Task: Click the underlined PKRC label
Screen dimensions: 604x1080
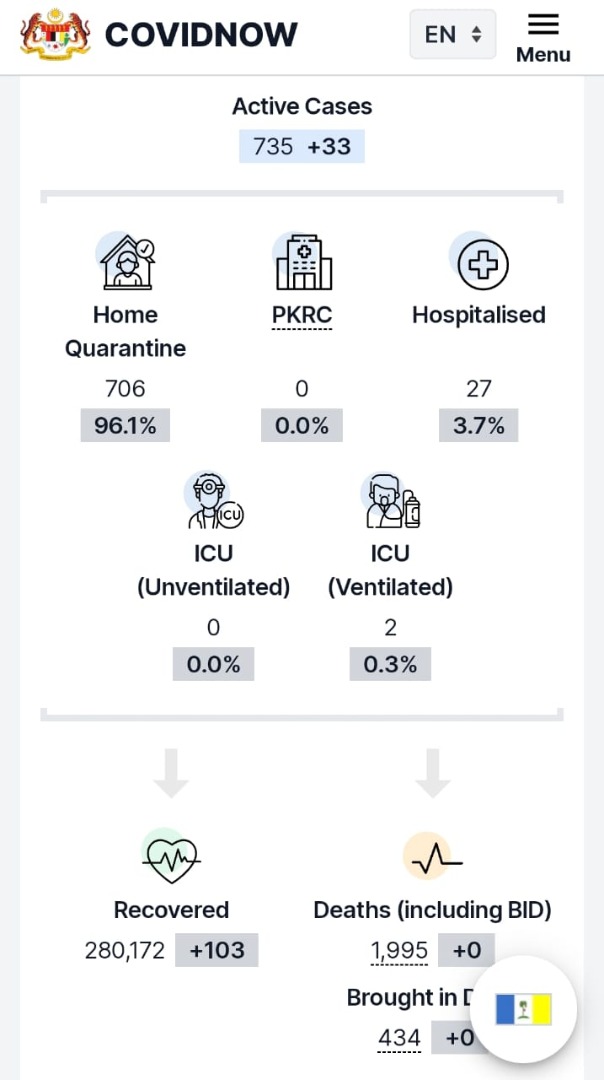Action: 302,315
